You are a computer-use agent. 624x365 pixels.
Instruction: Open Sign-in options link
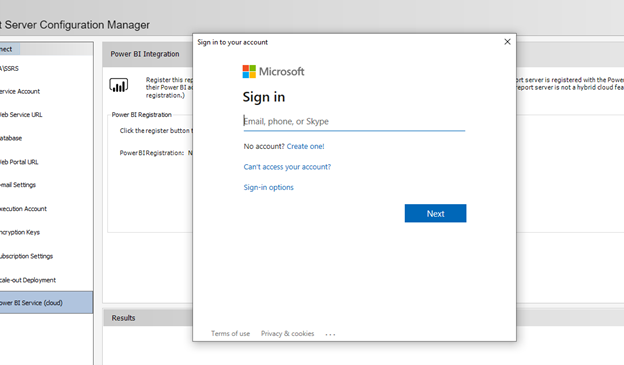(268, 187)
